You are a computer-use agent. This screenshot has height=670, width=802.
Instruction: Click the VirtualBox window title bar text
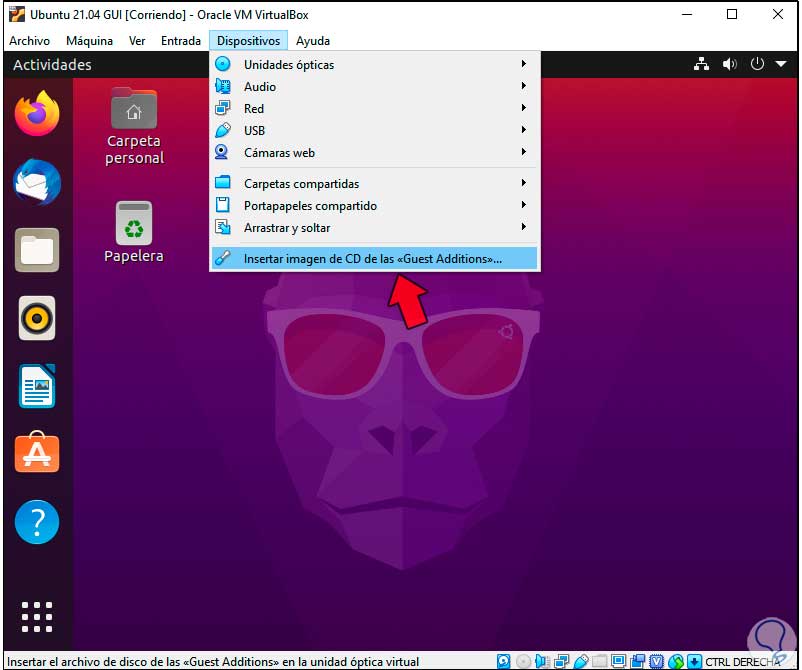169,15
